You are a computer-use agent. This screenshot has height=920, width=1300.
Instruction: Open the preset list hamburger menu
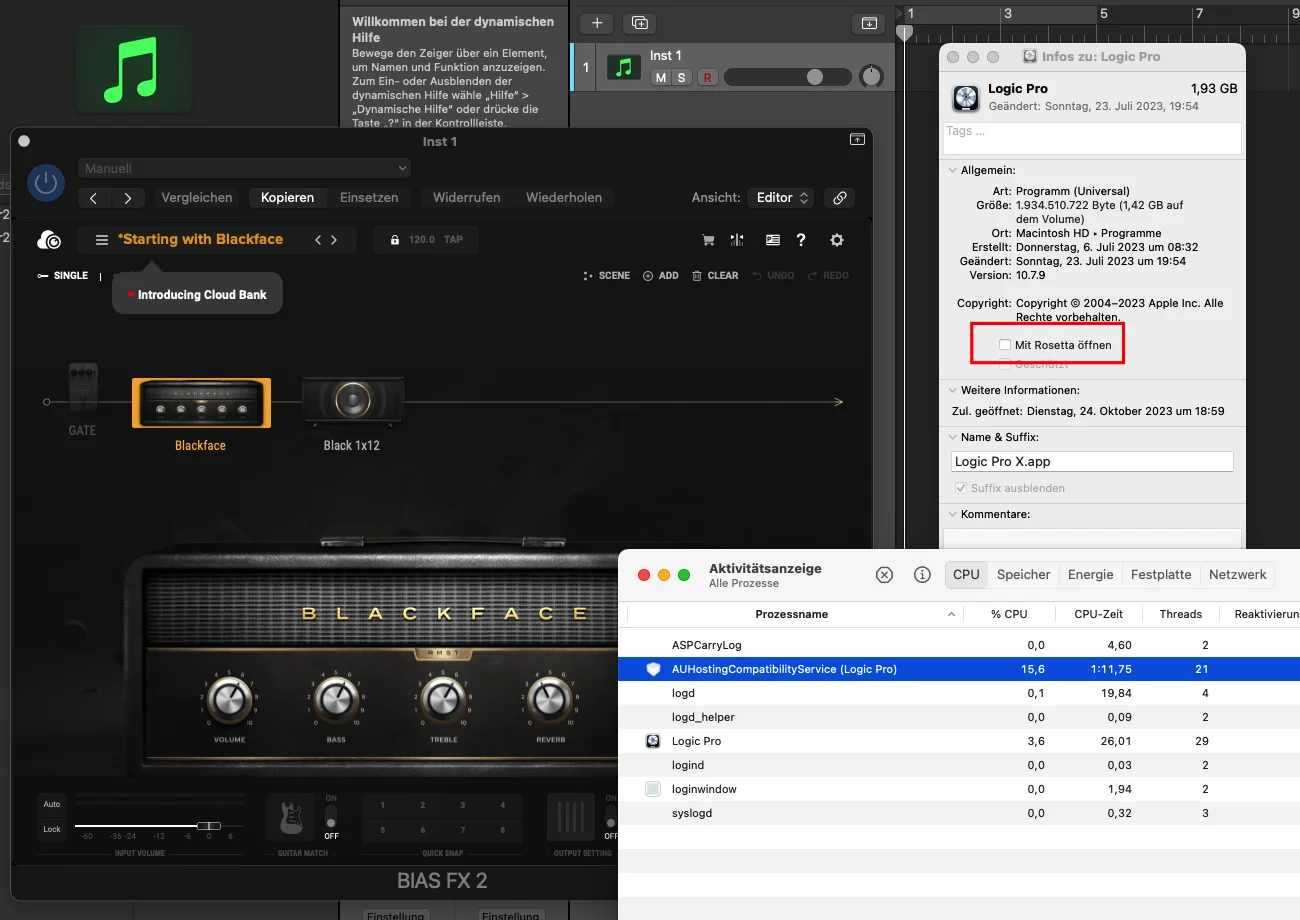[101, 240]
